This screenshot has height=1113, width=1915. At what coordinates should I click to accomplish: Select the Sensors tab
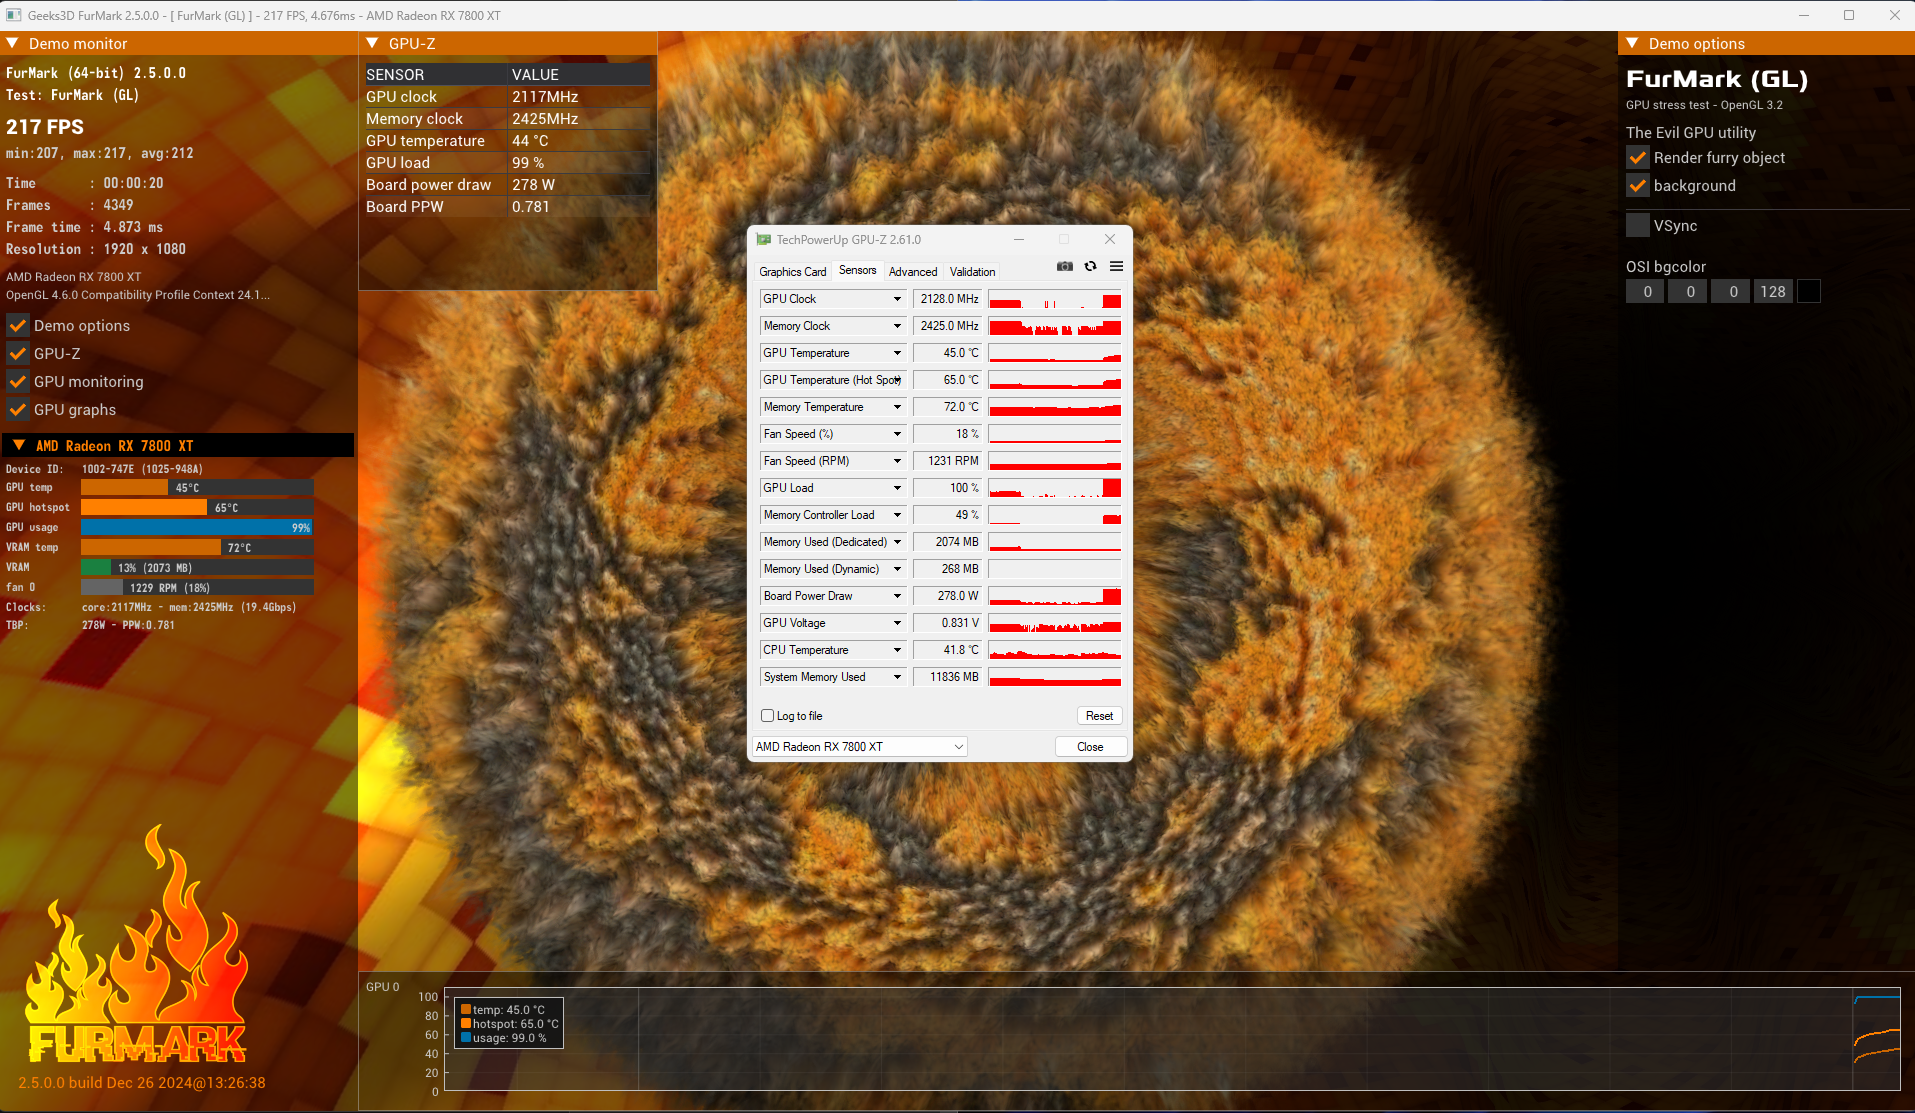857,270
